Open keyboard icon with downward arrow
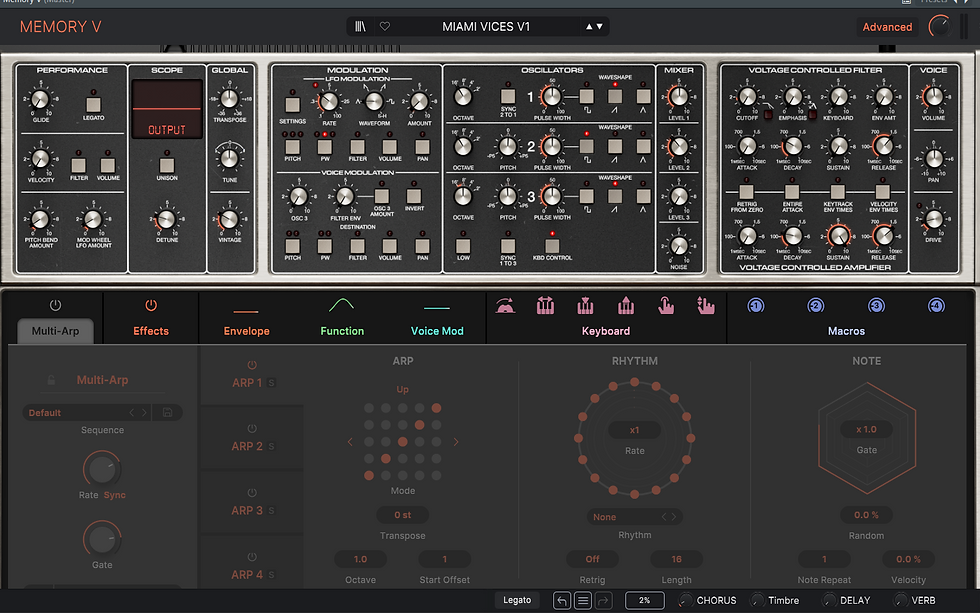Viewport: 980px width, 613px height. tap(585, 306)
